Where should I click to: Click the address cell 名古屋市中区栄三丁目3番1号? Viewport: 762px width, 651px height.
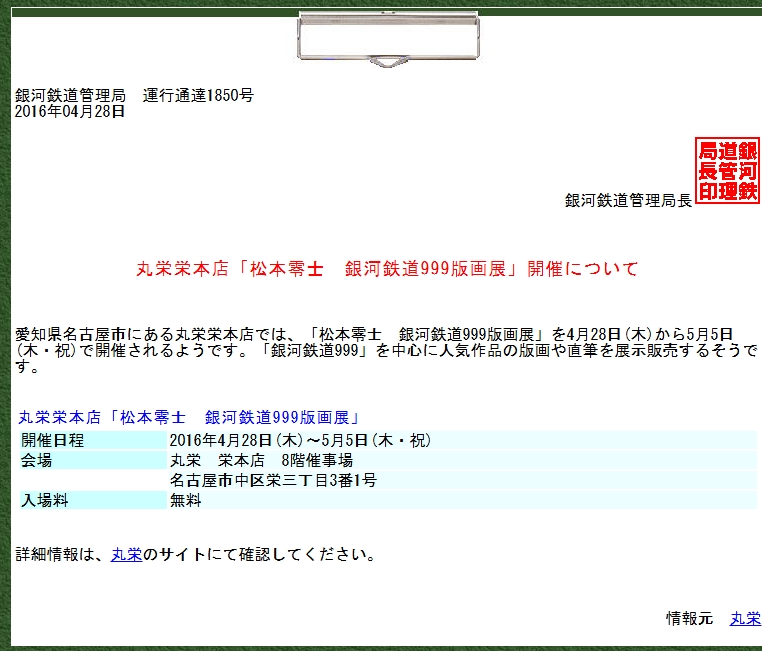point(462,480)
